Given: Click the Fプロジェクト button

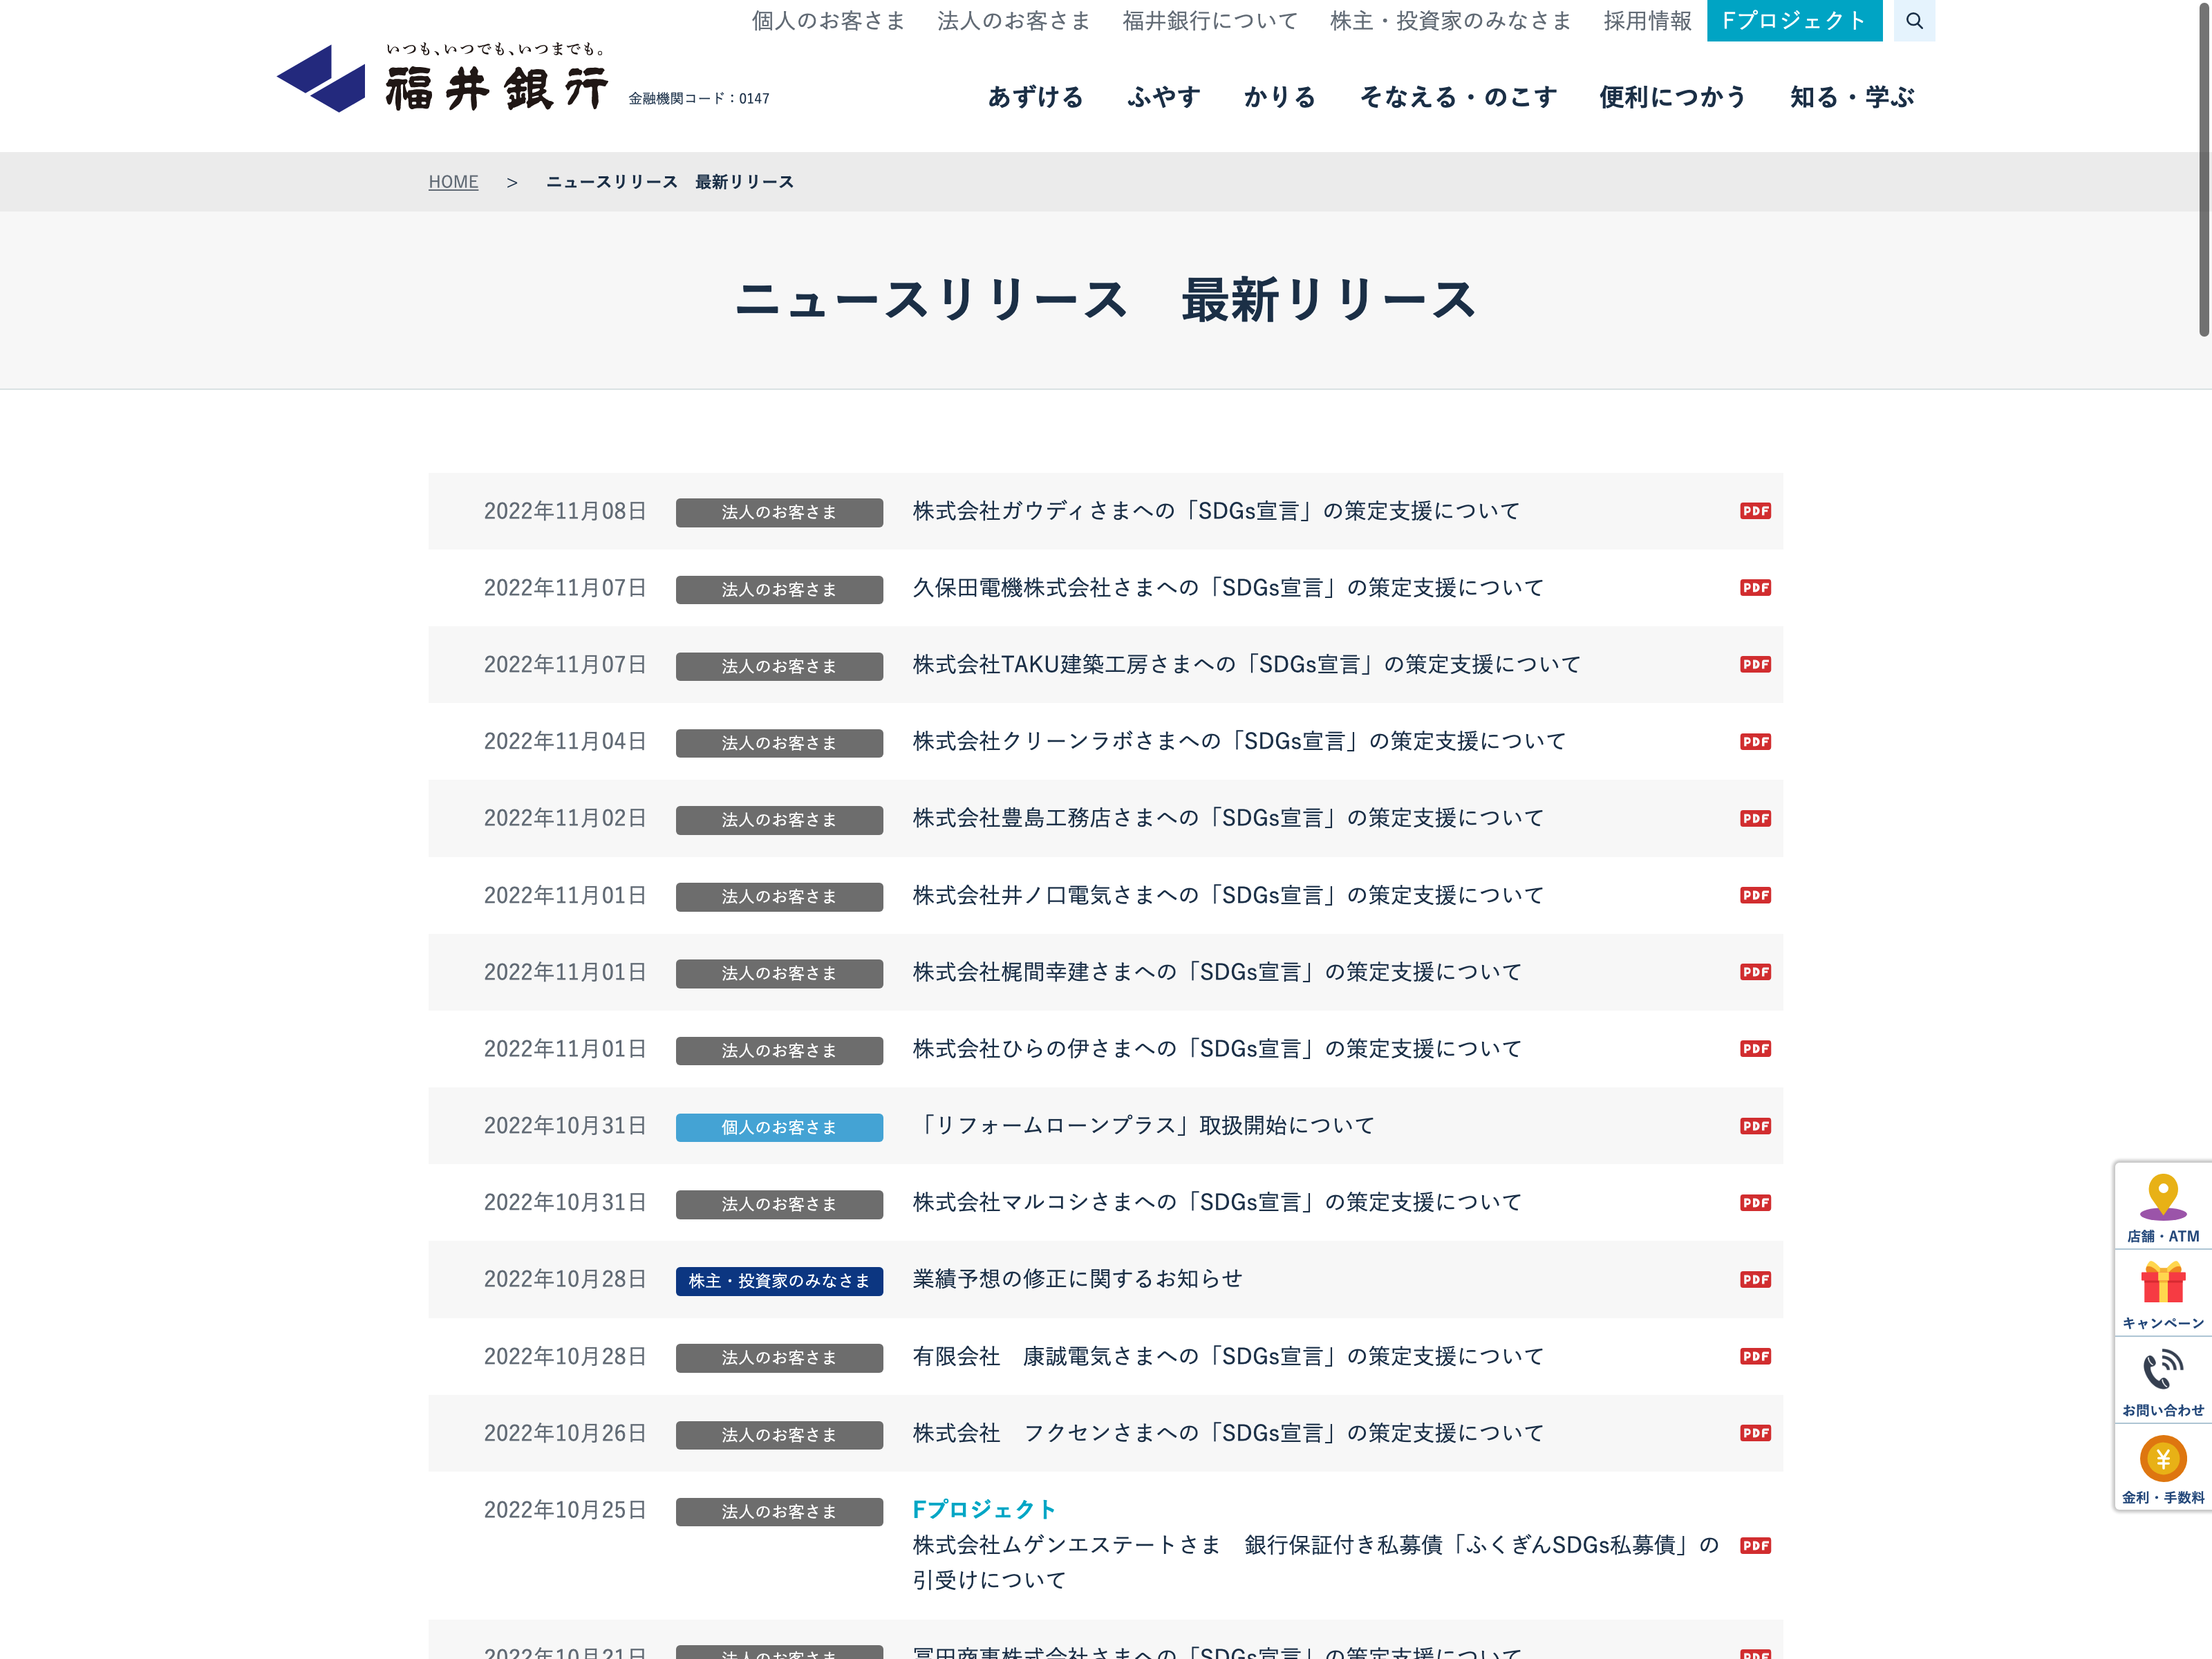Looking at the screenshot, I should click(1794, 21).
